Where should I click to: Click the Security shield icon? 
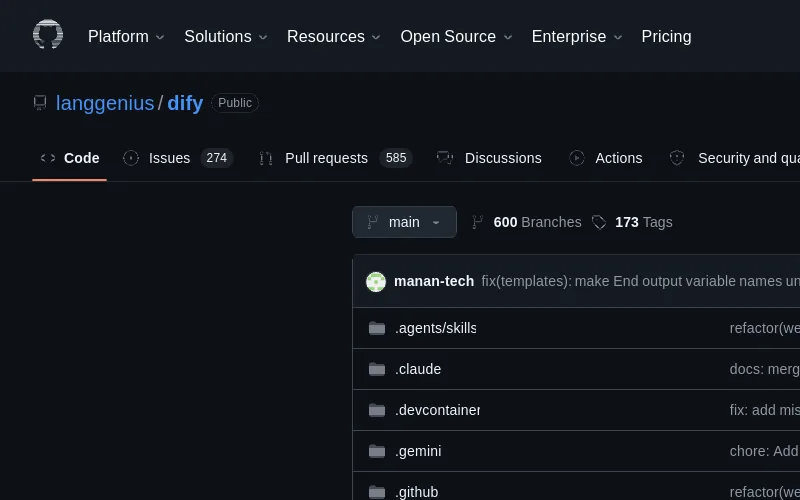677,158
